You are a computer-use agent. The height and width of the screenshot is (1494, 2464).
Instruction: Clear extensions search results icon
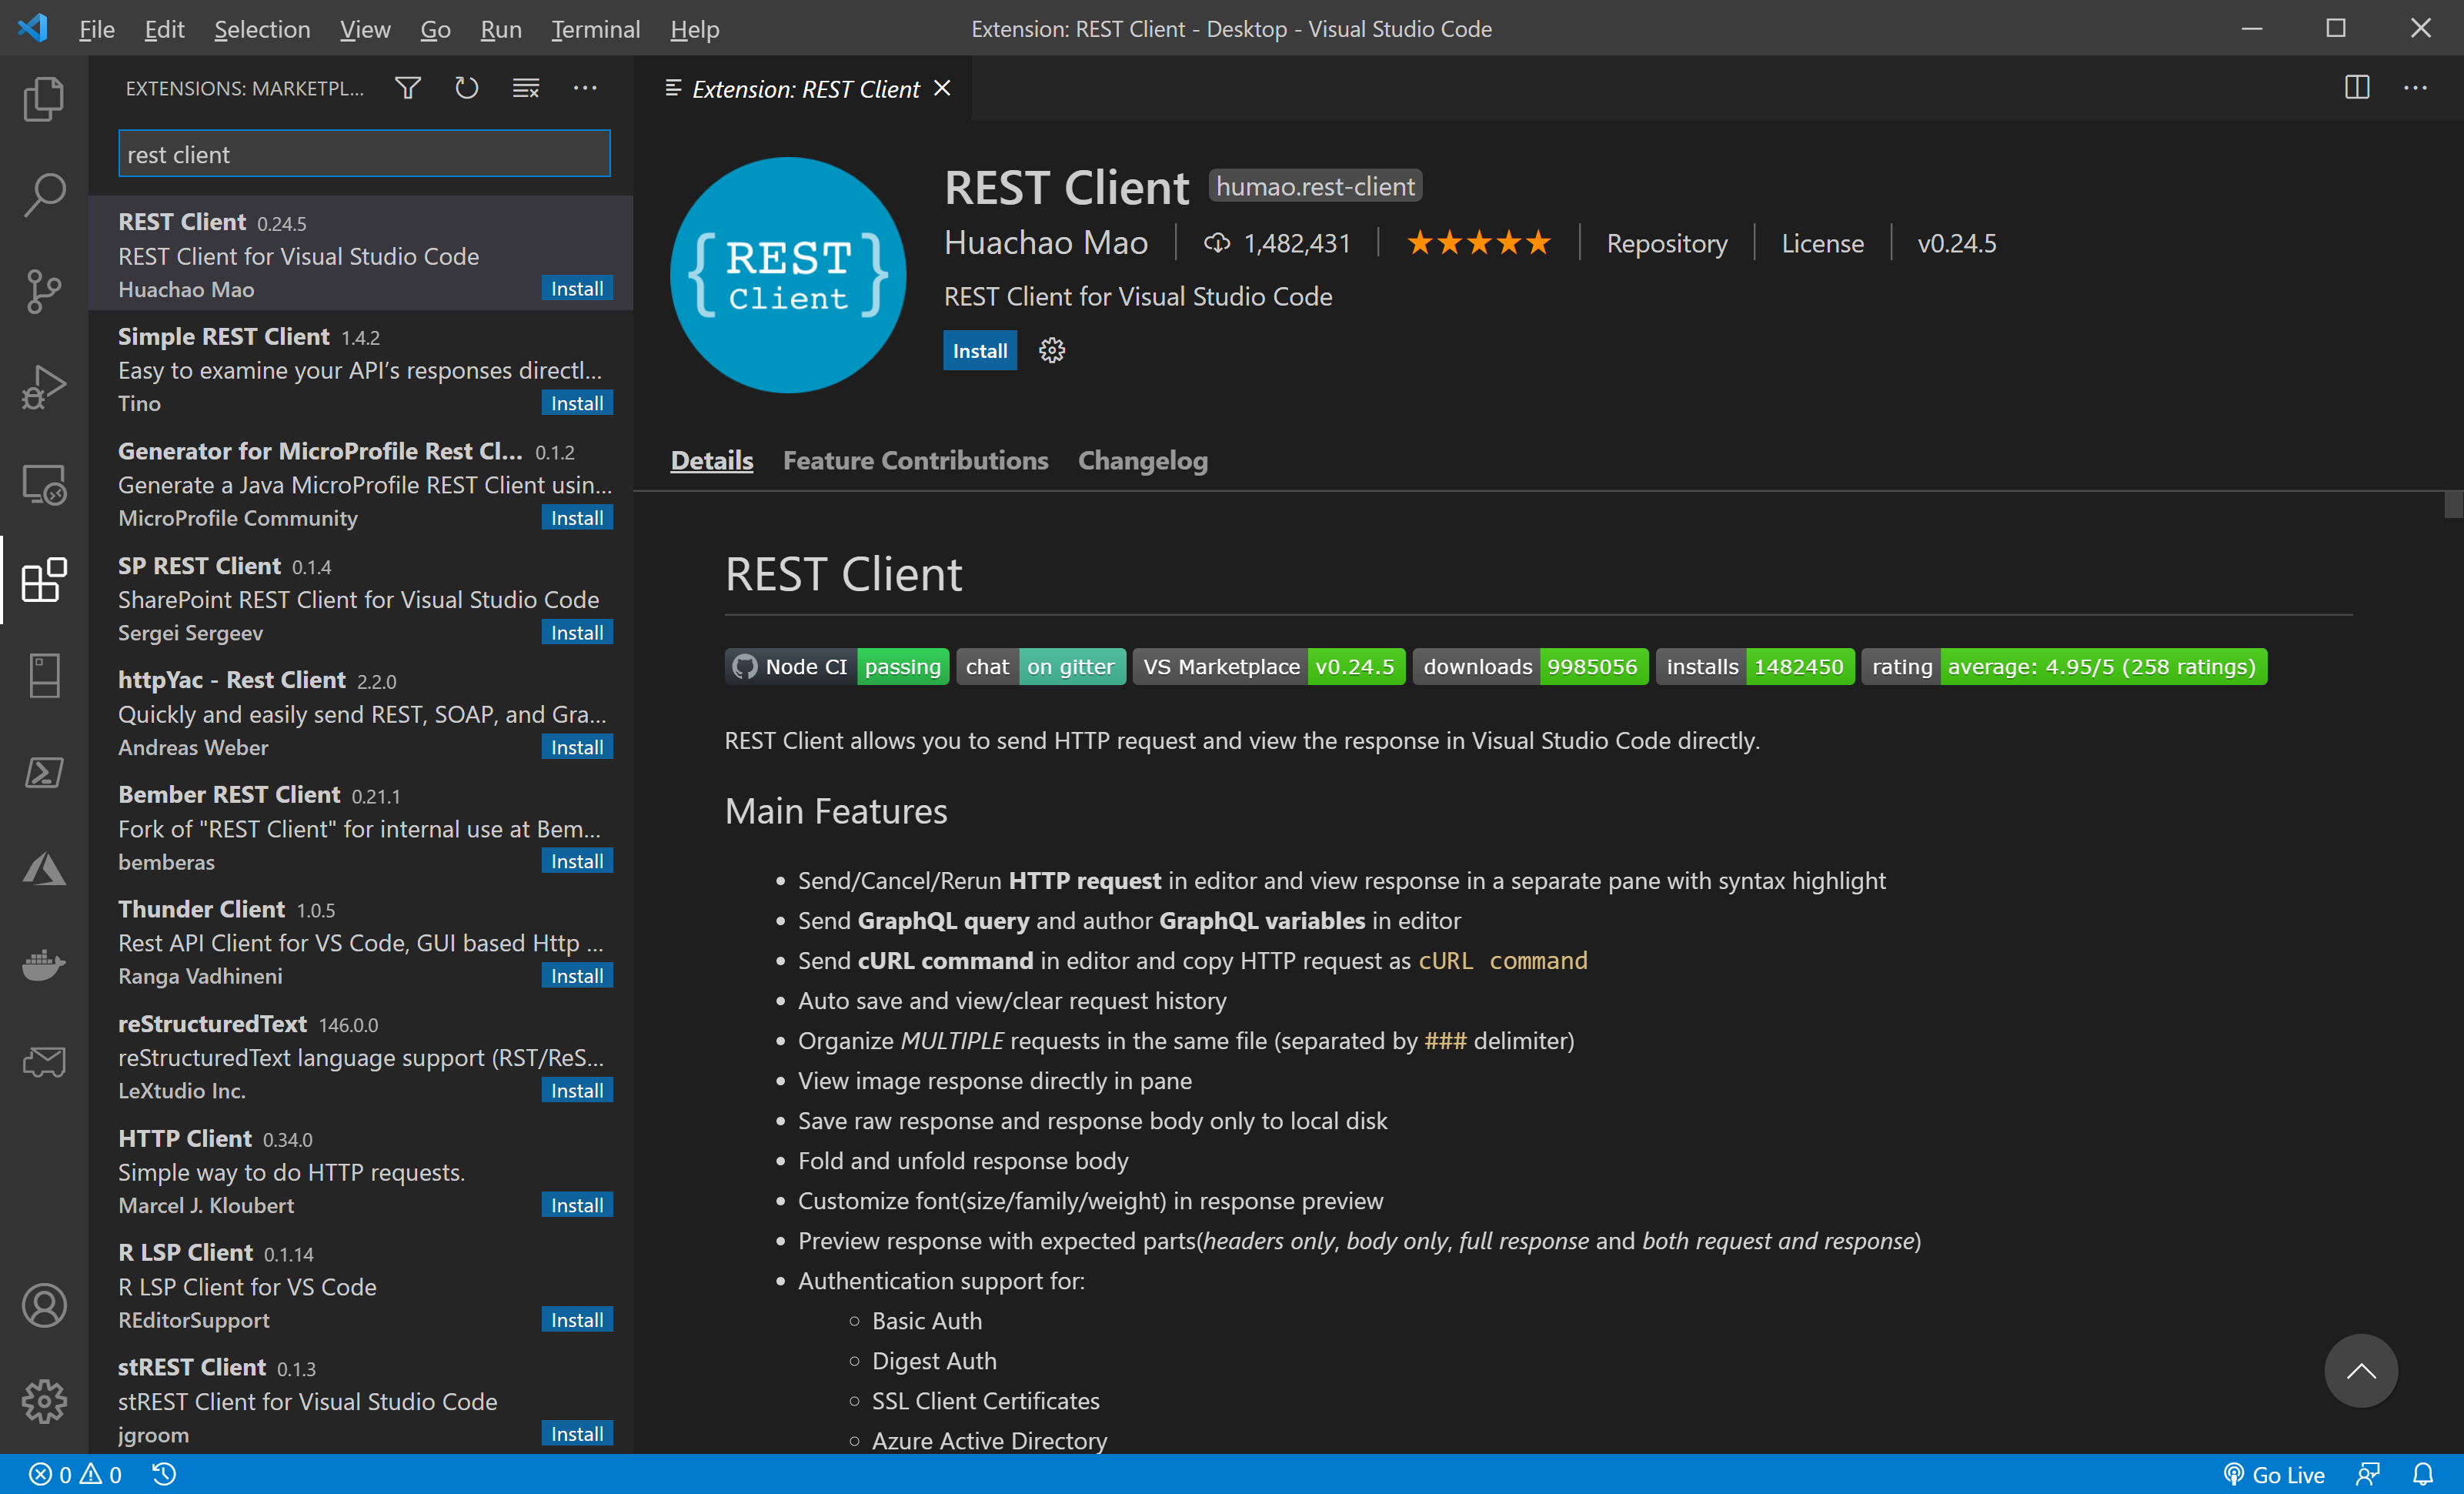coord(525,88)
